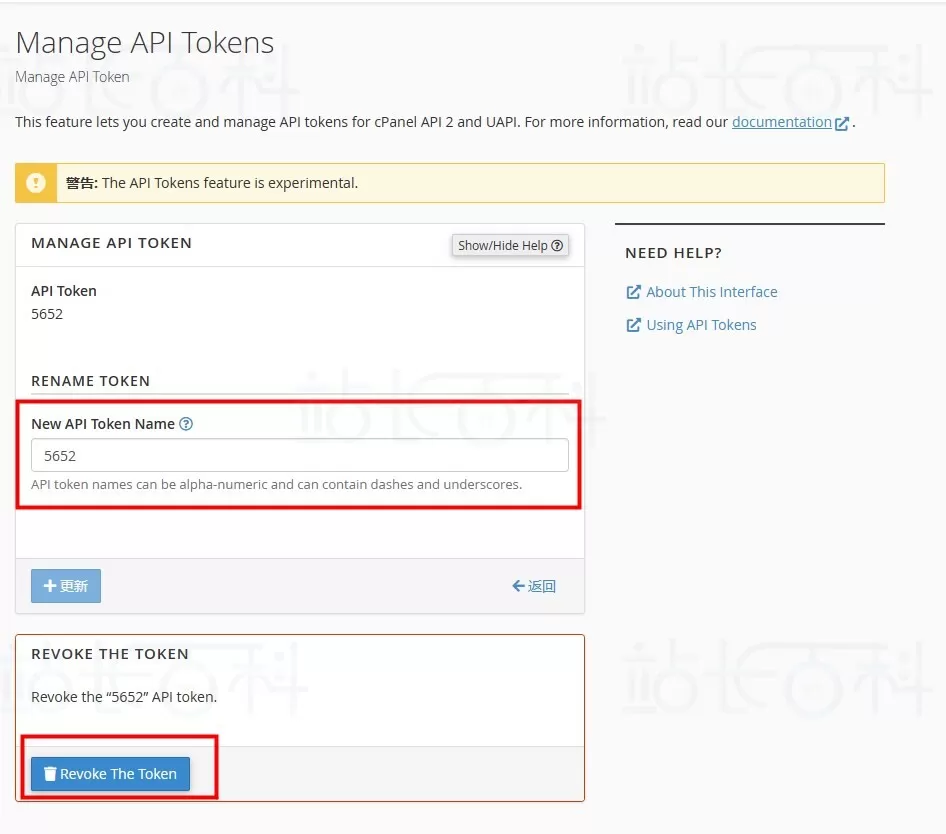Open the documentation link
Image resolution: width=946 pixels, height=834 pixels.
(x=781, y=122)
